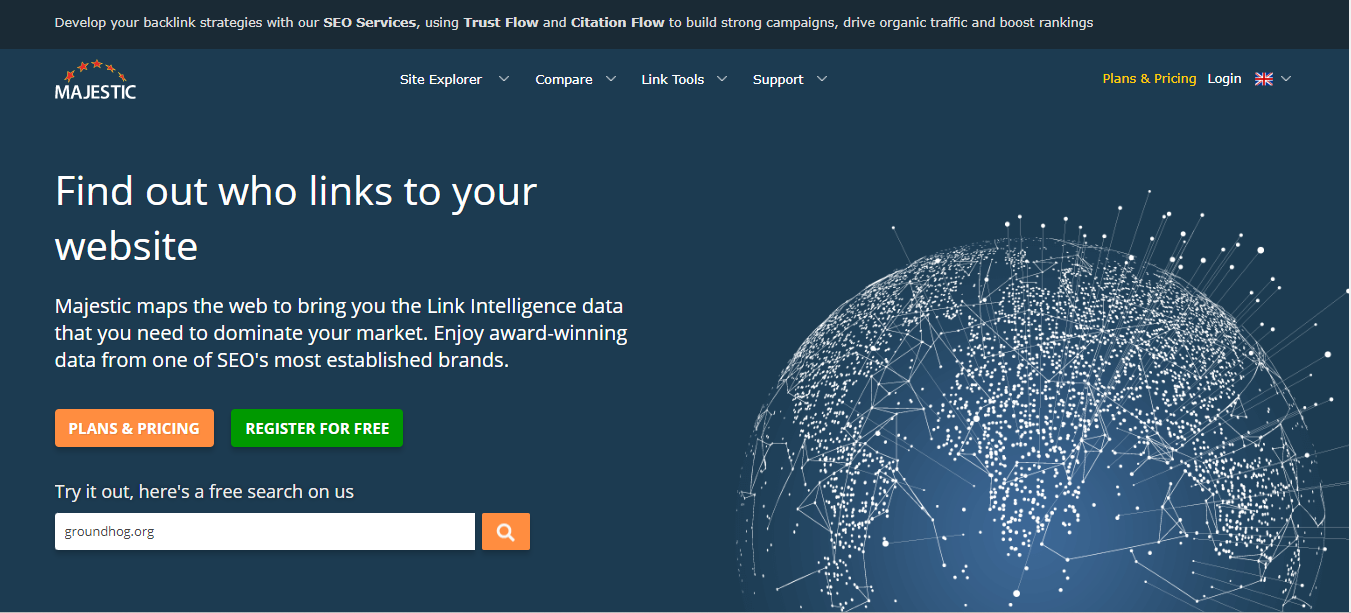Open the Compare menu

(x=564, y=79)
